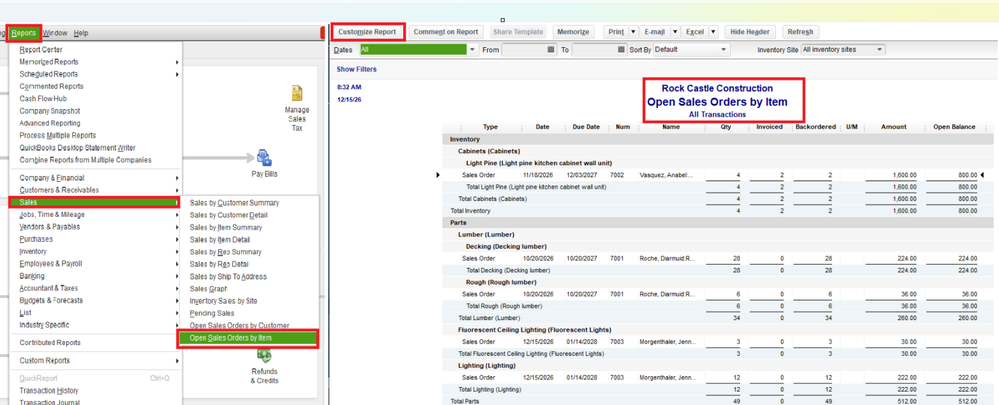
Task: Select the Sales menu entry
Action: 96,202
